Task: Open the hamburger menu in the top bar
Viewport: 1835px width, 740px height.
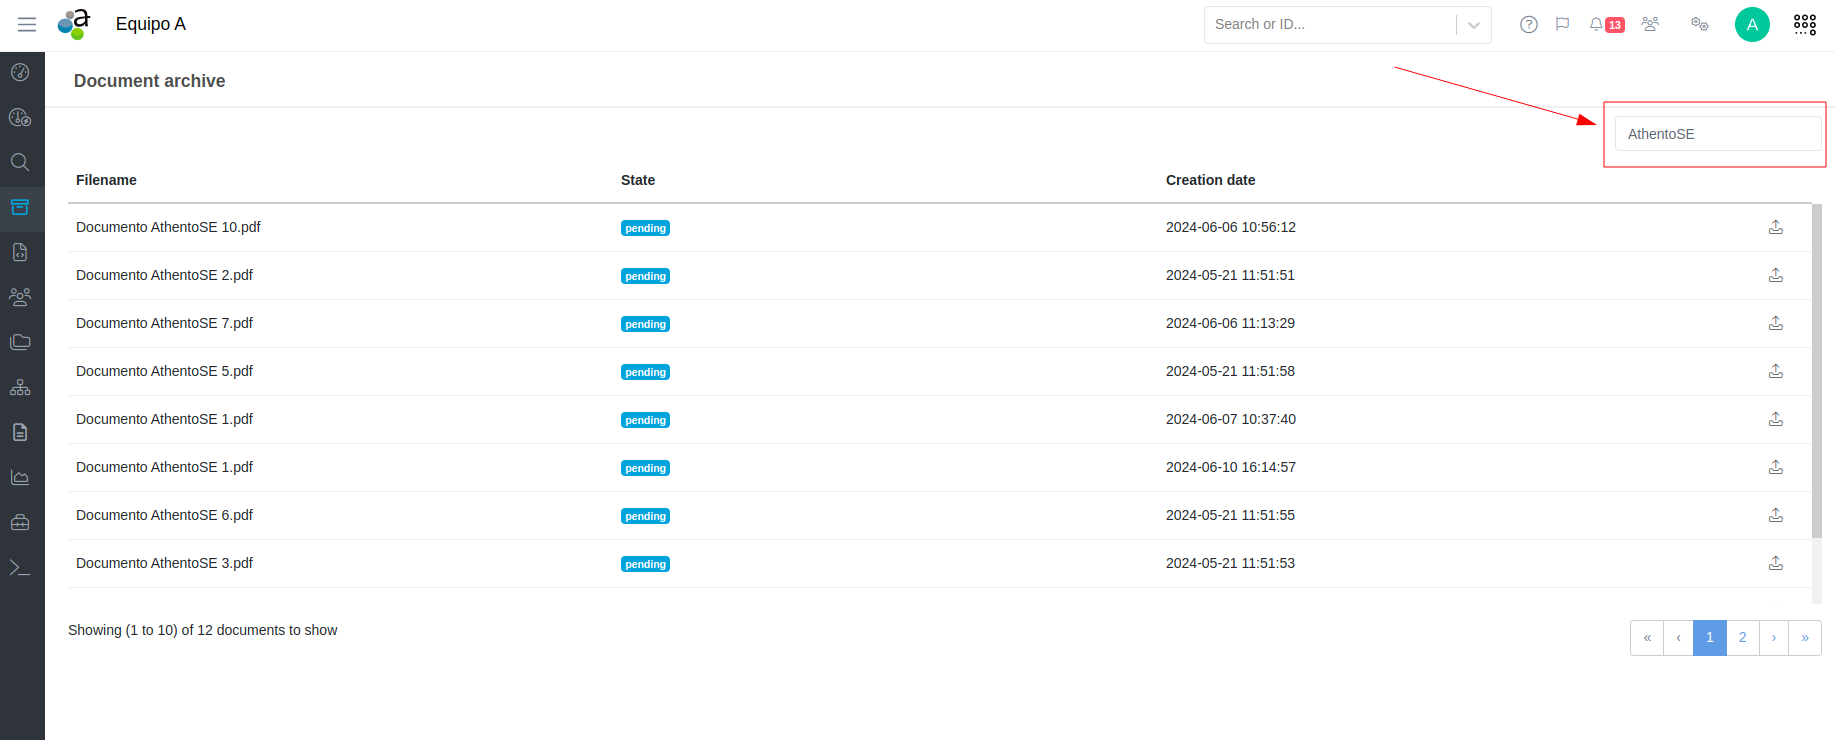Action: click(27, 24)
